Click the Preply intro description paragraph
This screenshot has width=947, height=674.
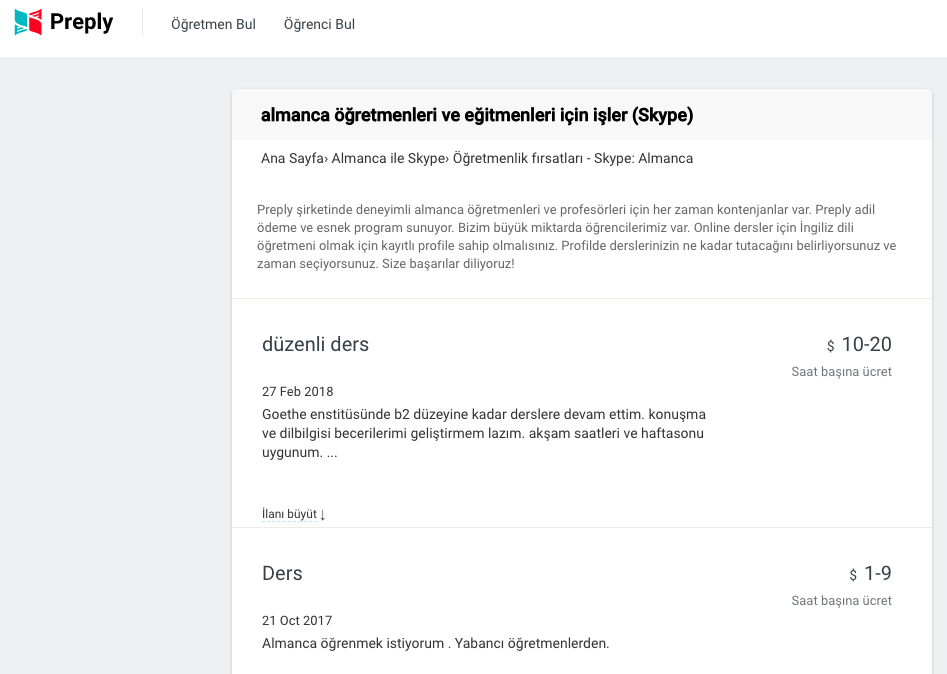576,238
